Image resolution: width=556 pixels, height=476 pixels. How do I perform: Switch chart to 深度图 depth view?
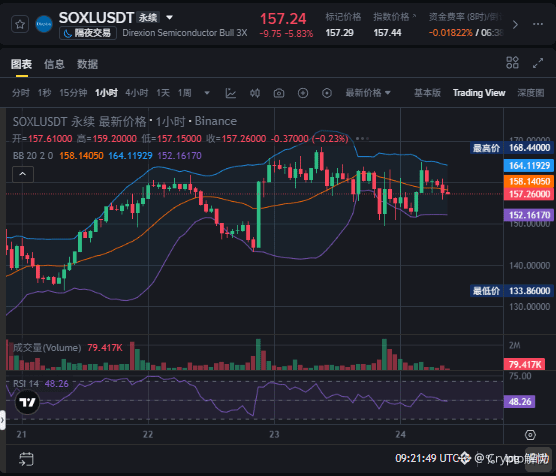(530, 93)
